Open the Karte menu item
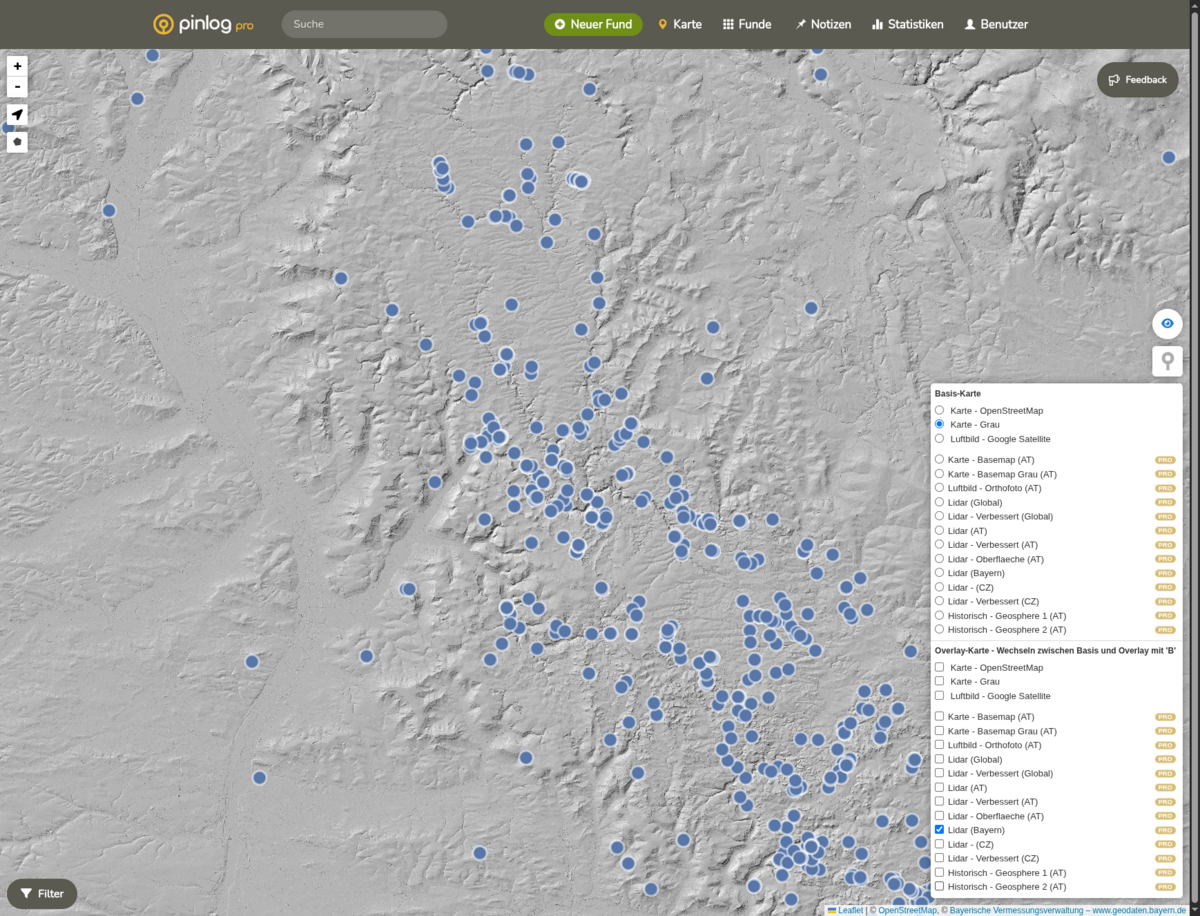Screen dimensions: 1200x916 (x=679, y=24)
